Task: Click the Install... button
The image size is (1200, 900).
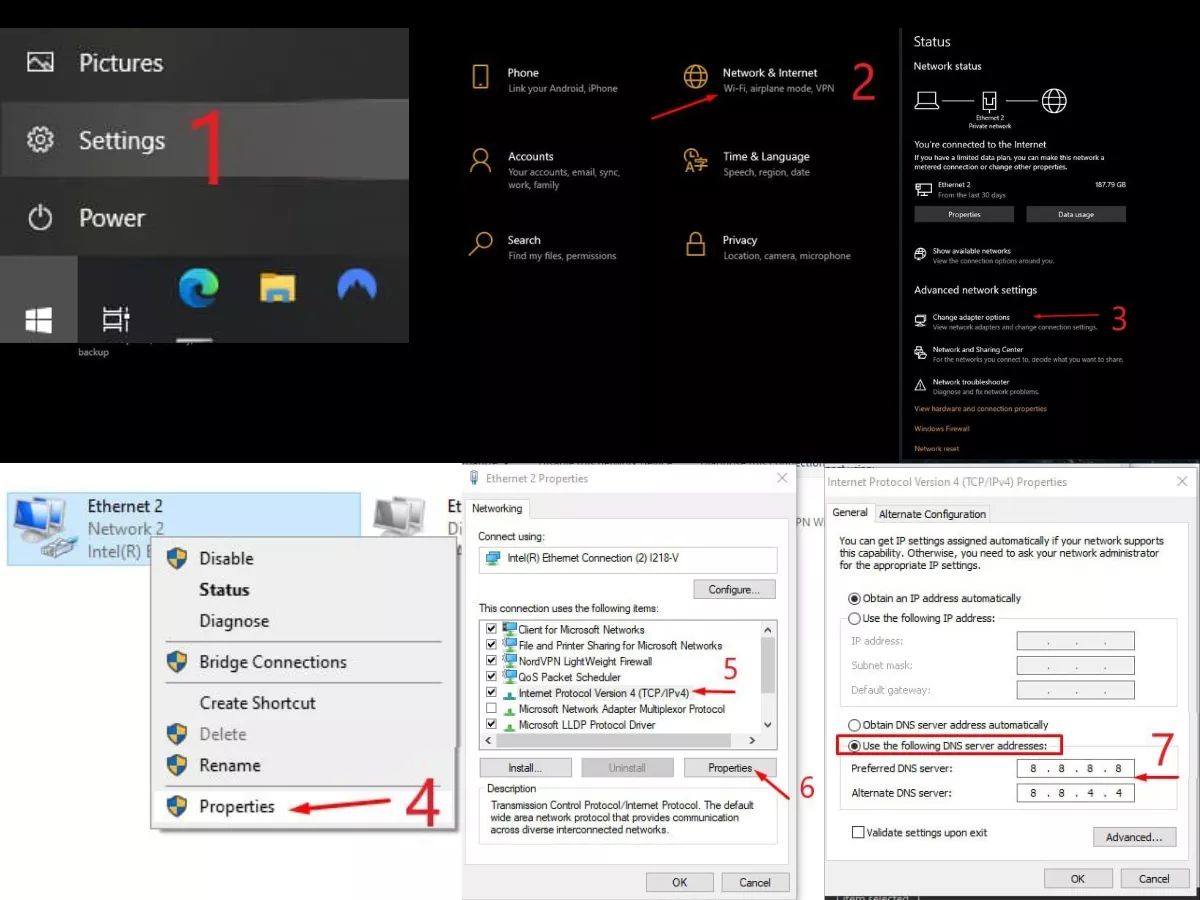Action: click(x=525, y=768)
